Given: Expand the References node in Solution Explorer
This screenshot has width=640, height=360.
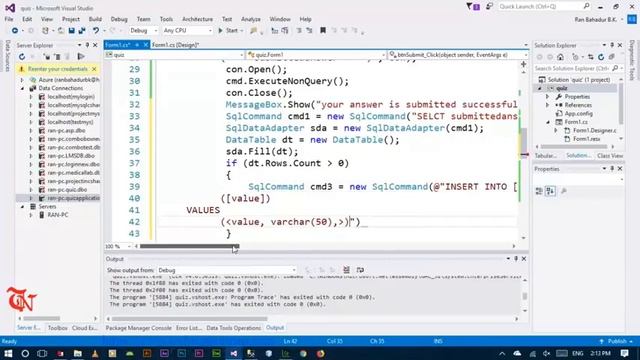Looking at the screenshot, I should [x=548, y=105].
